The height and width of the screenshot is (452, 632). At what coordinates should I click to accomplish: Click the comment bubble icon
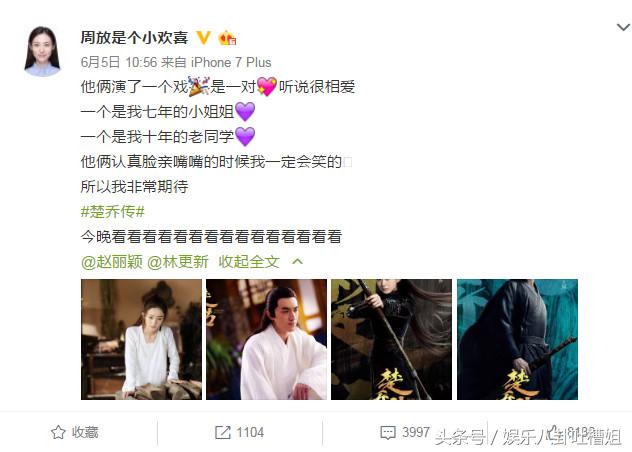coord(388,432)
